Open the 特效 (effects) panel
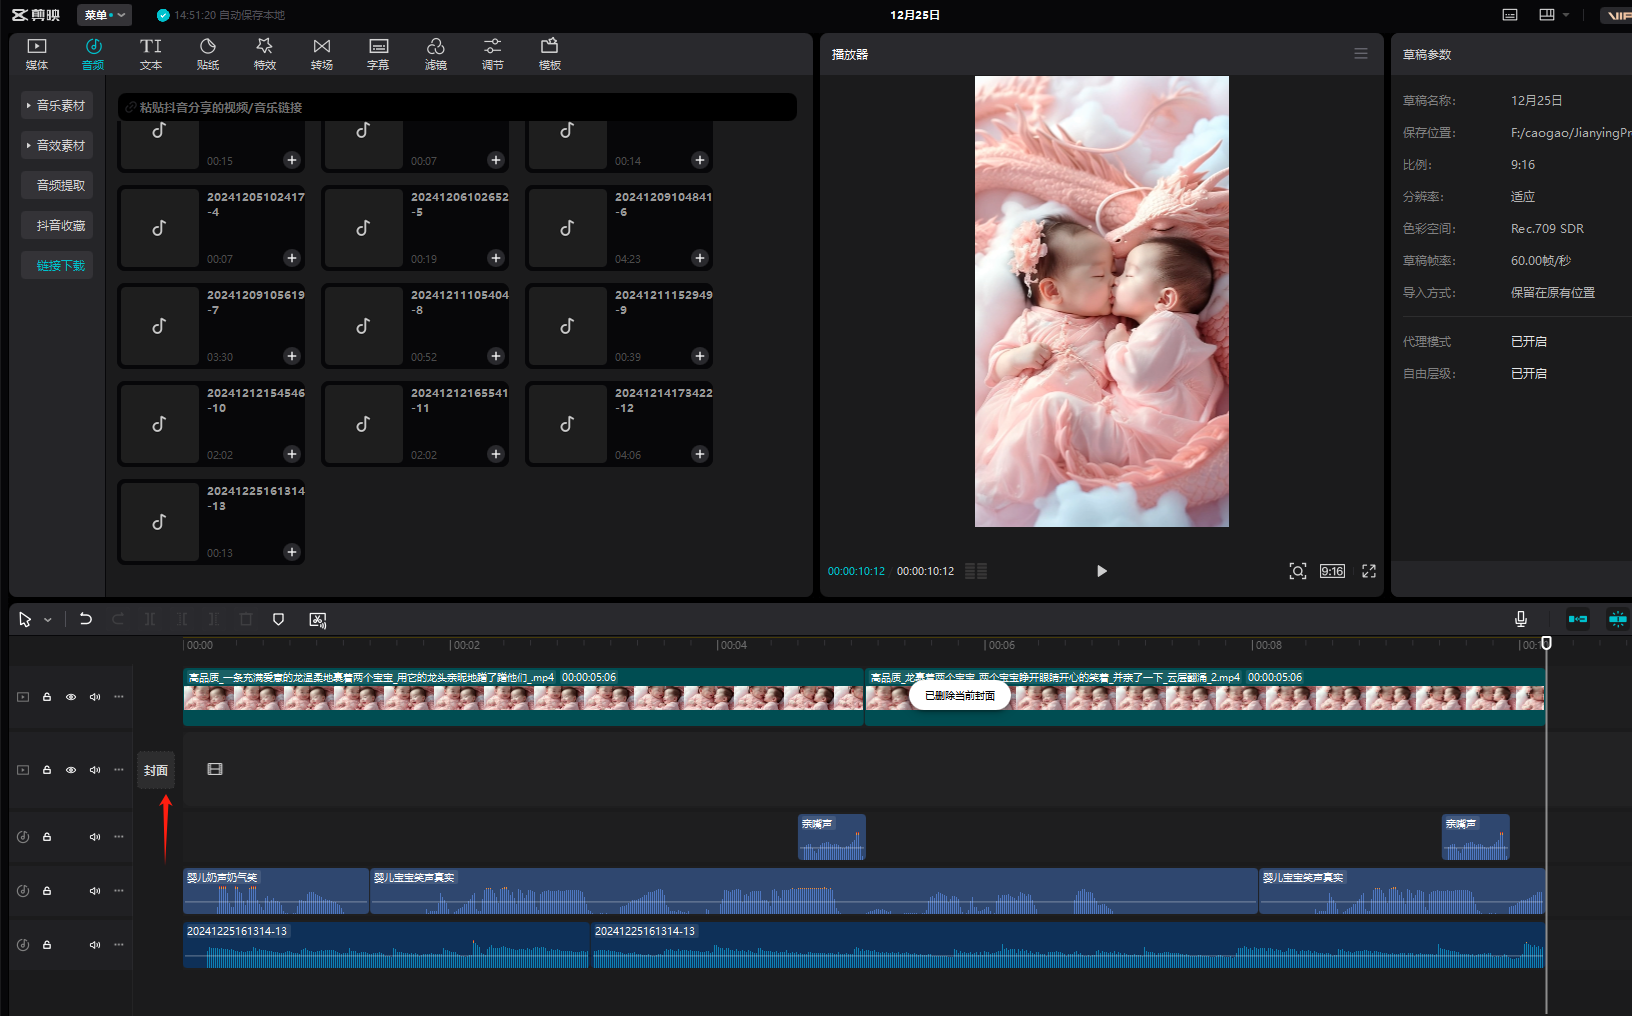The width and height of the screenshot is (1632, 1016). [264, 54]
